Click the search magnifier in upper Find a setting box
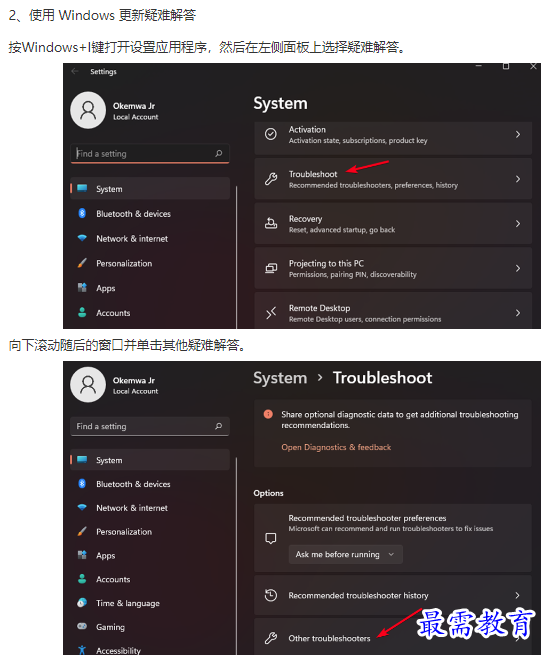This screenshot has width=541, height=655. (x=218, y=153)
